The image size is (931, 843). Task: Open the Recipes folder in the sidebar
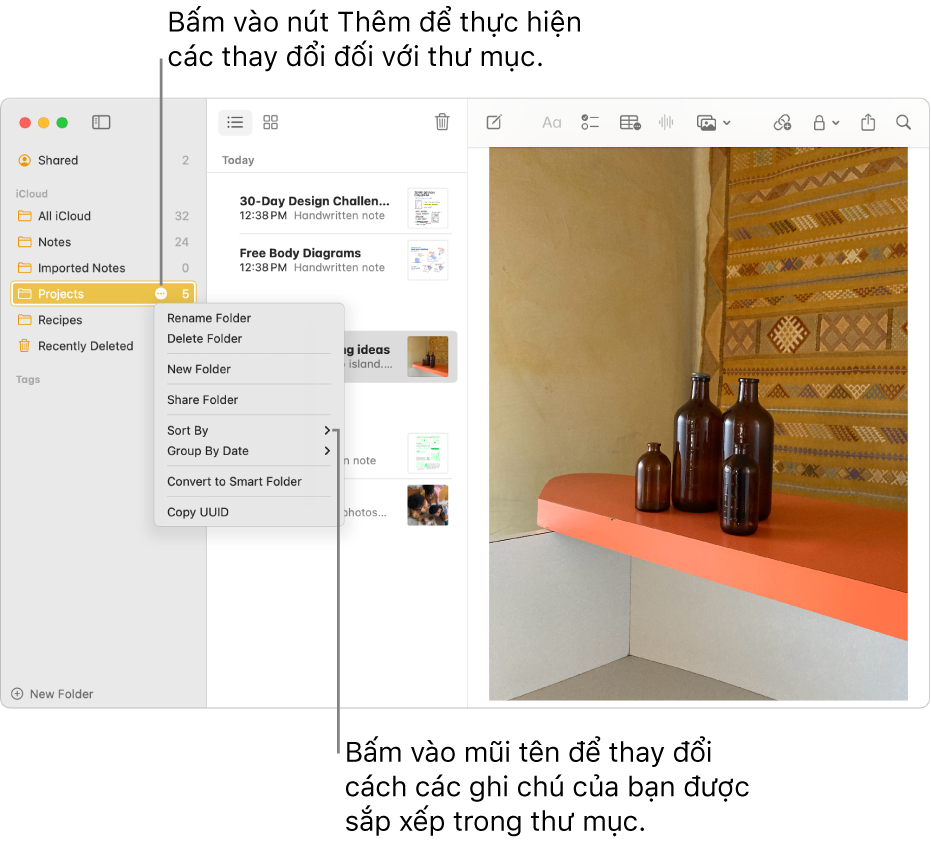point(60,320)
